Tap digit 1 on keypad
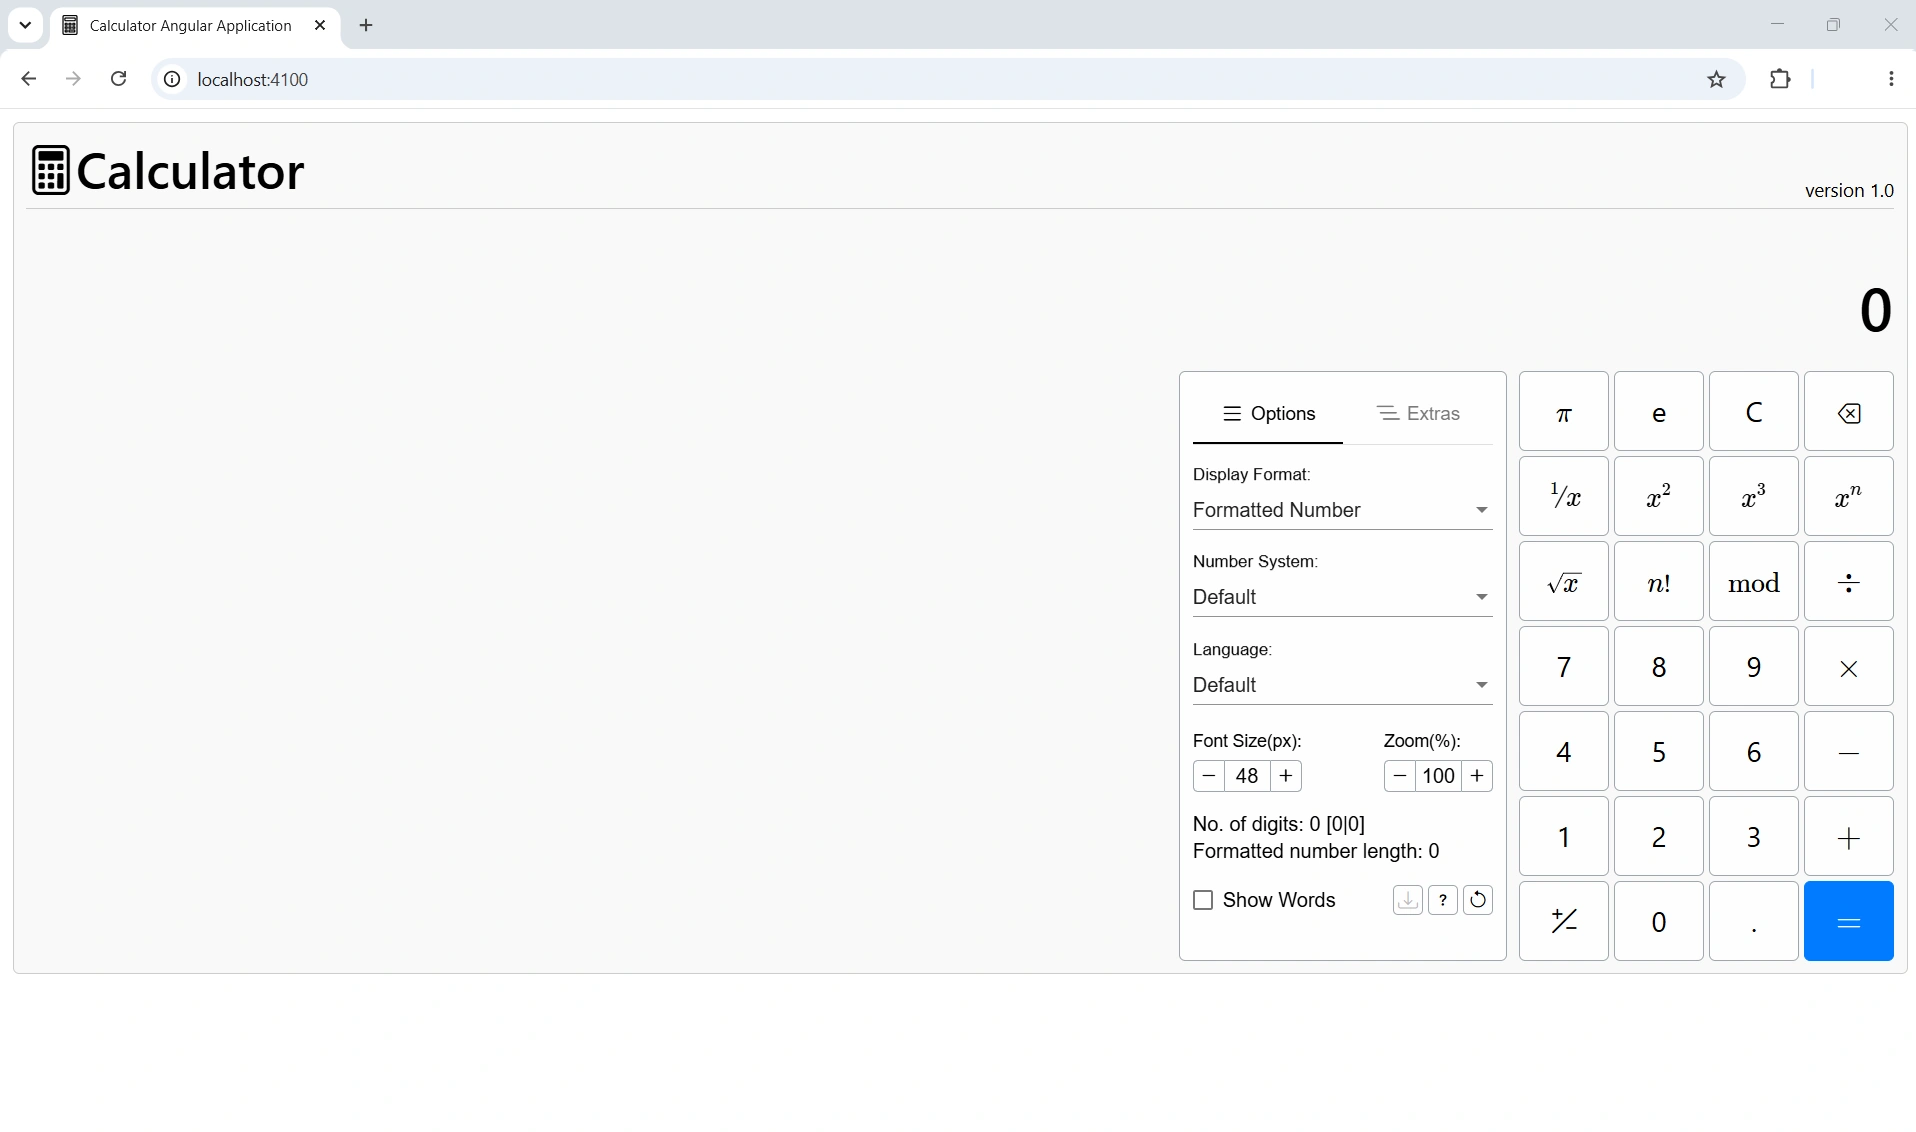Viewport: 1916px width, 1132px height. [x=1563, y=837]
